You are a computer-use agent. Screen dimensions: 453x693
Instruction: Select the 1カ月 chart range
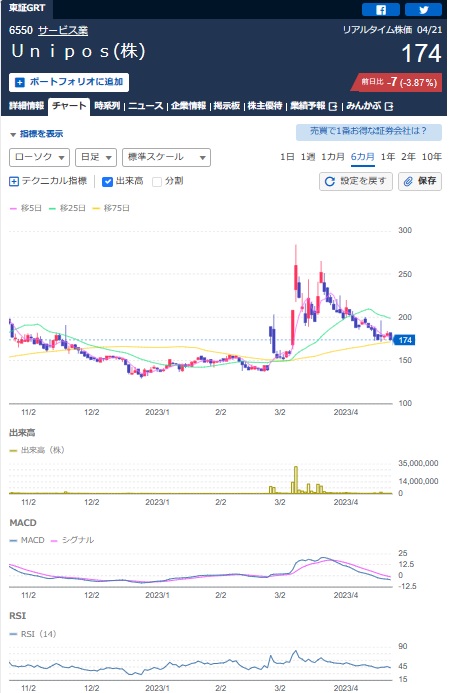[333, 157]
